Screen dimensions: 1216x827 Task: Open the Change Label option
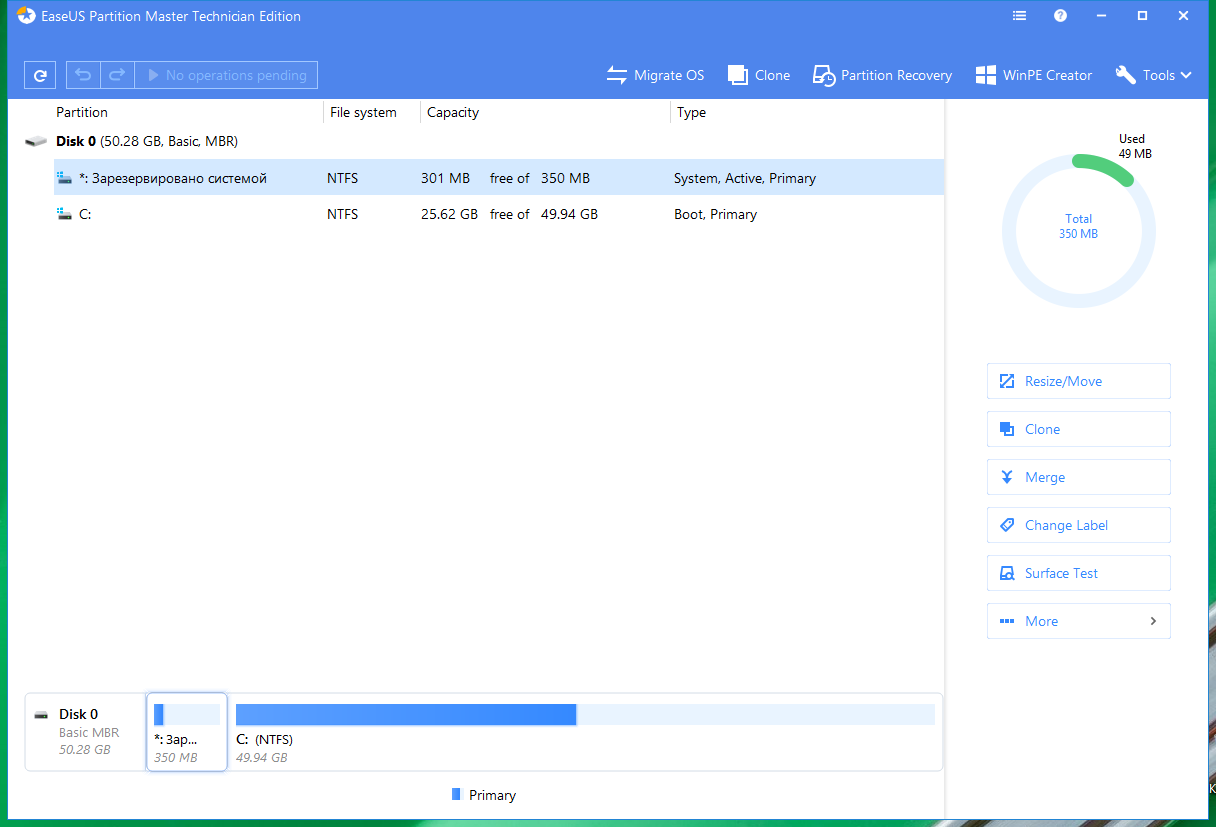point(1078,525)
